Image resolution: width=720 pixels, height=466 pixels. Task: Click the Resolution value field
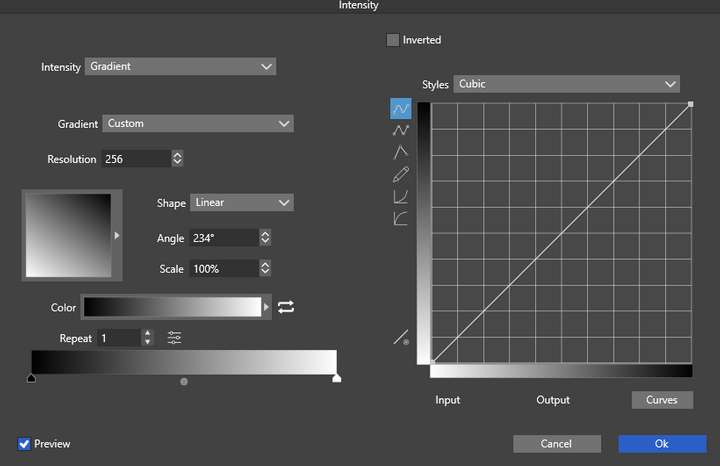136,159
